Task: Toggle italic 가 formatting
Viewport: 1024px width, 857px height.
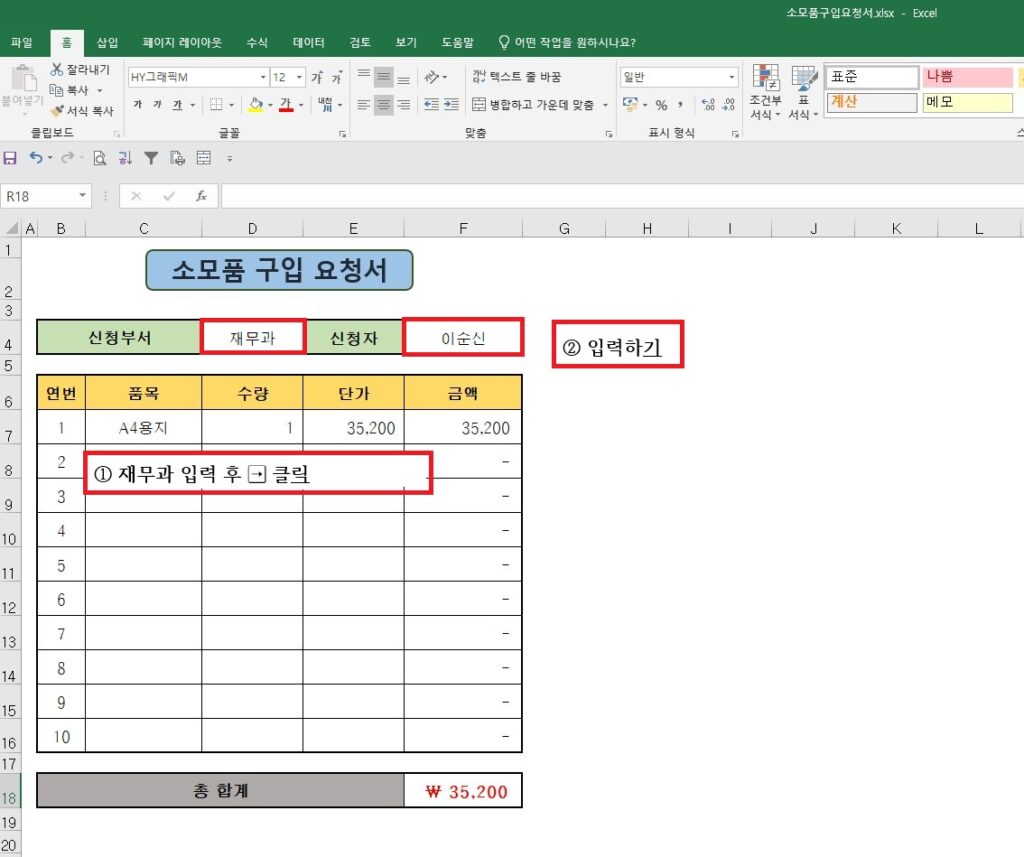Action: click(157, 105)
